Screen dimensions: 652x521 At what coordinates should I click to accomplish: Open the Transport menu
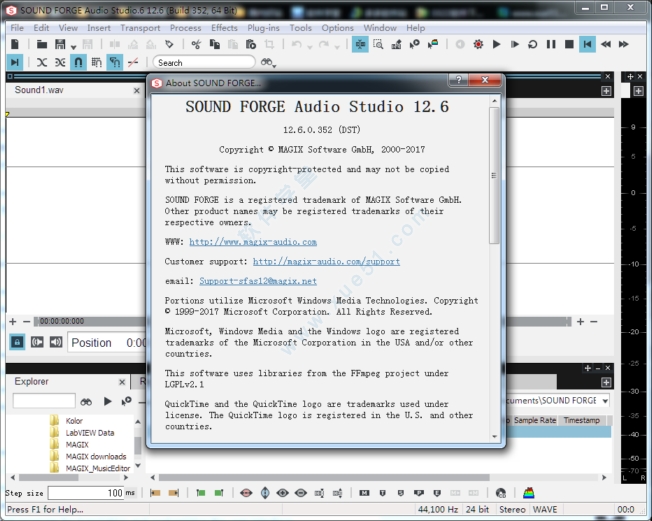140,28
